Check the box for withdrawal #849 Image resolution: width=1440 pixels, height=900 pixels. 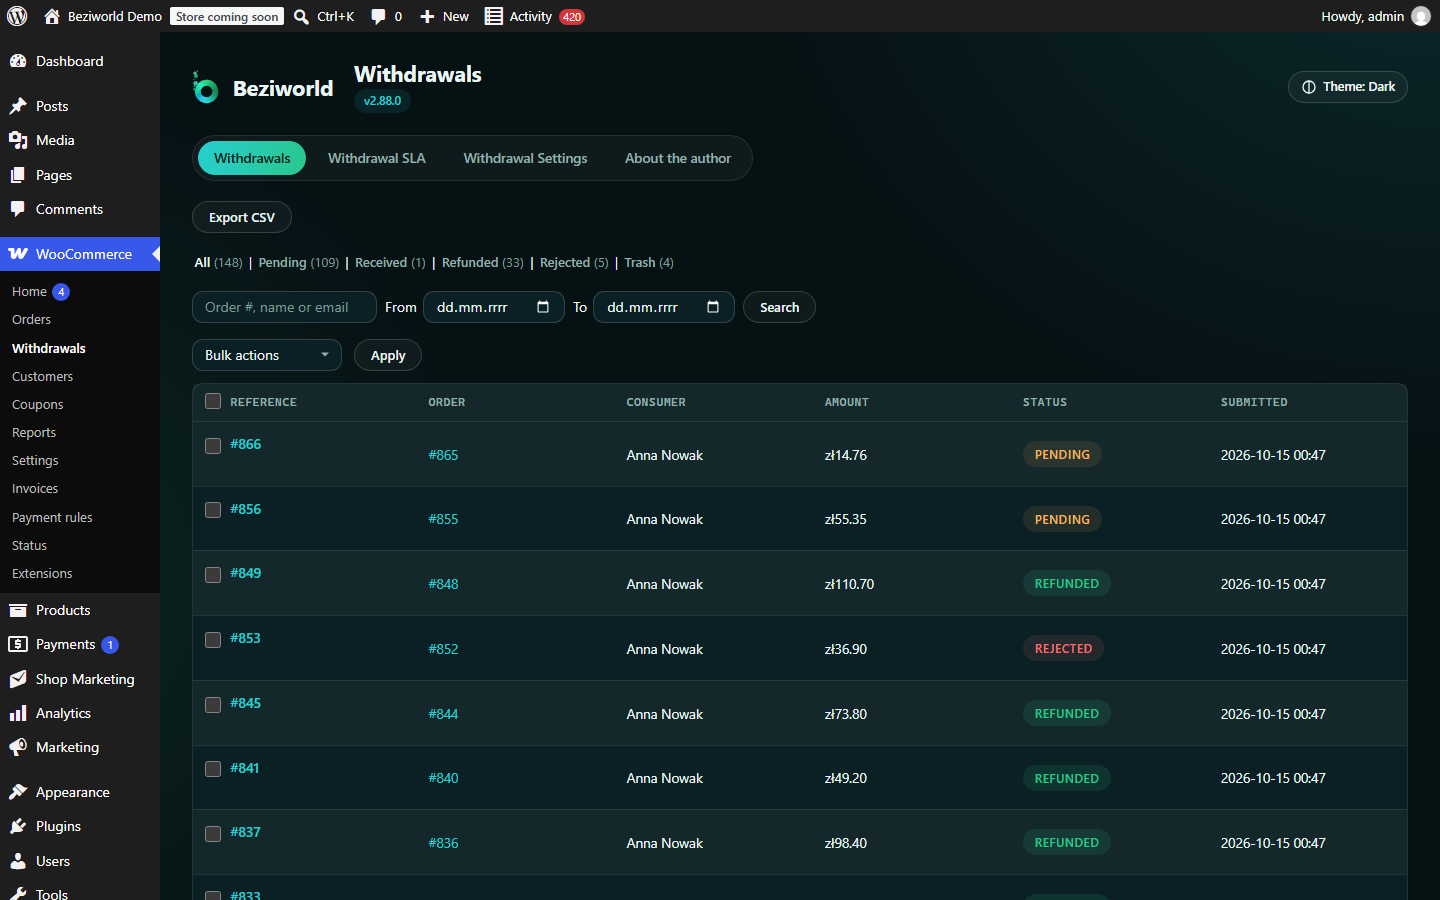(213, 575)
